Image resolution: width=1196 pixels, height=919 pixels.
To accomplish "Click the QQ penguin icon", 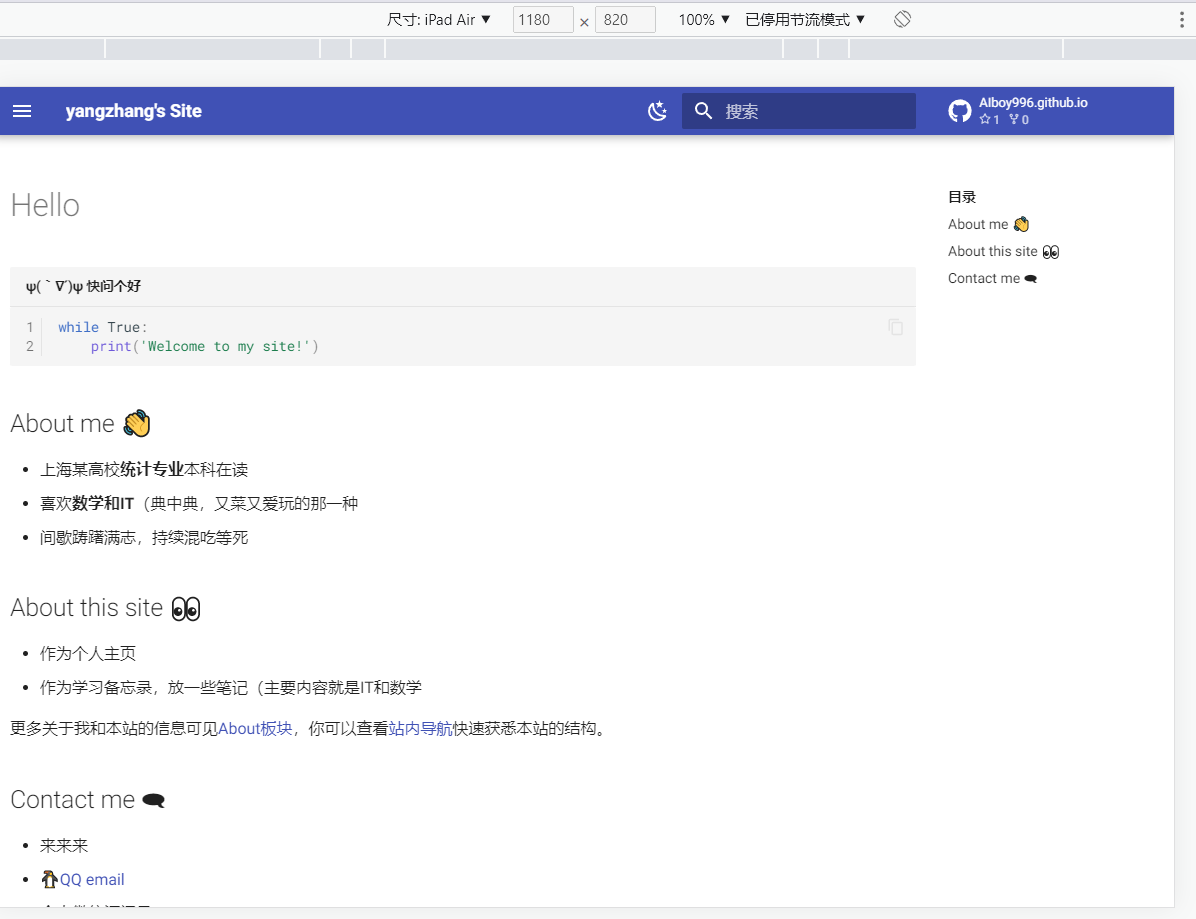I will pyautogui.click(x=49, y=879).
